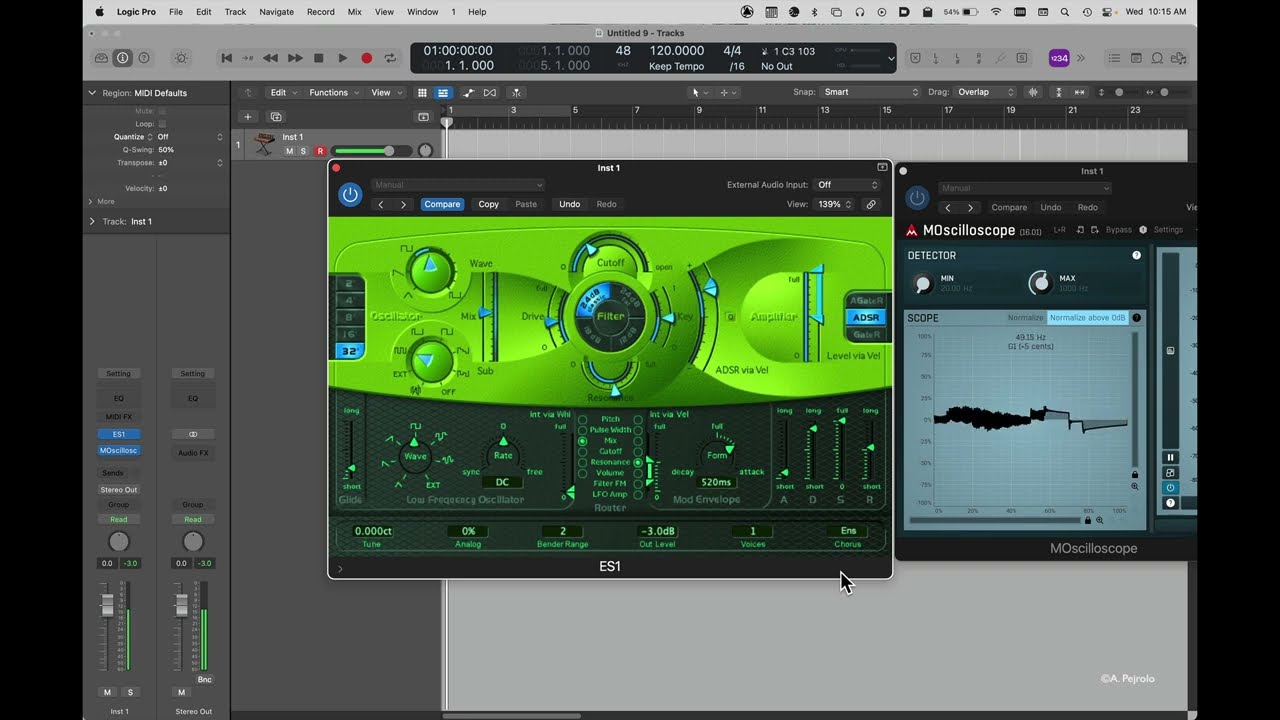
Task: Start playback with Play button
Action: (x=343, y=58)
